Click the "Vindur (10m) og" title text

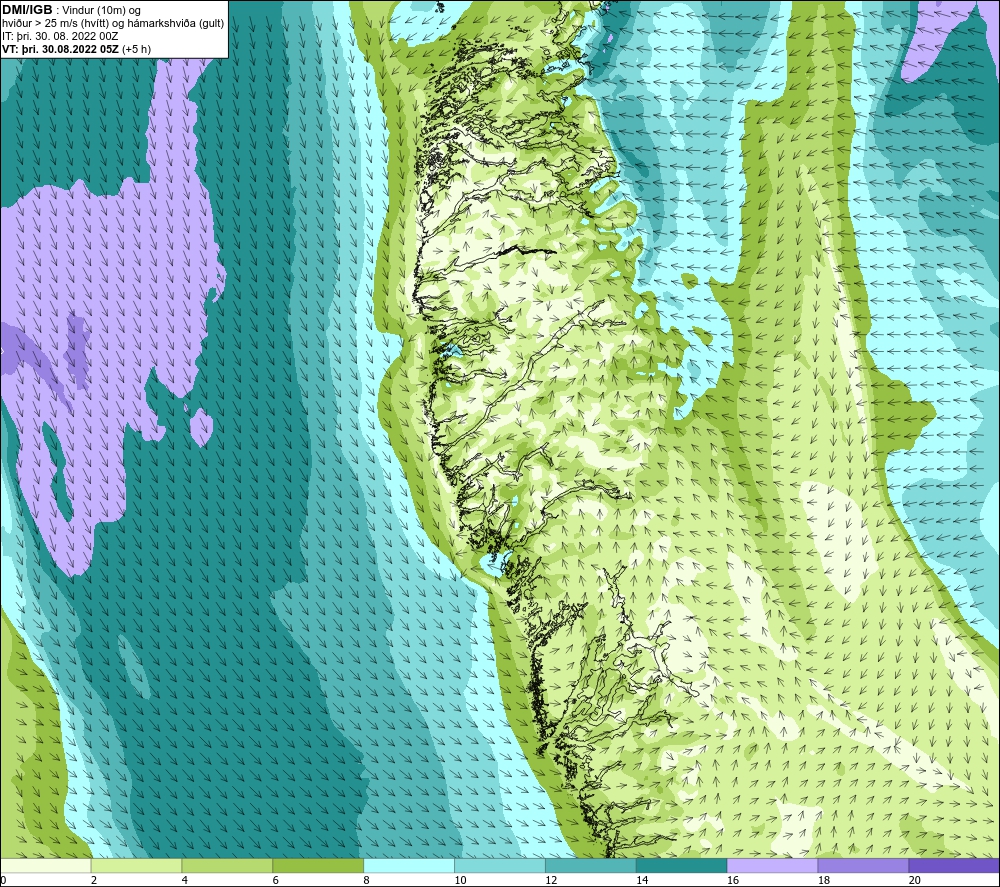point(102,11)
